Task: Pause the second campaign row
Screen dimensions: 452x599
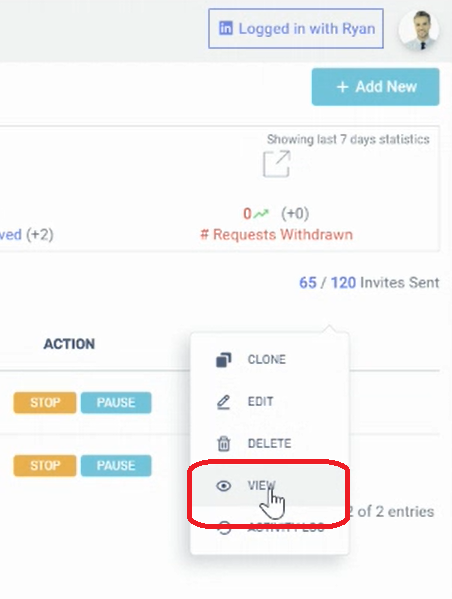Action: 116,465
